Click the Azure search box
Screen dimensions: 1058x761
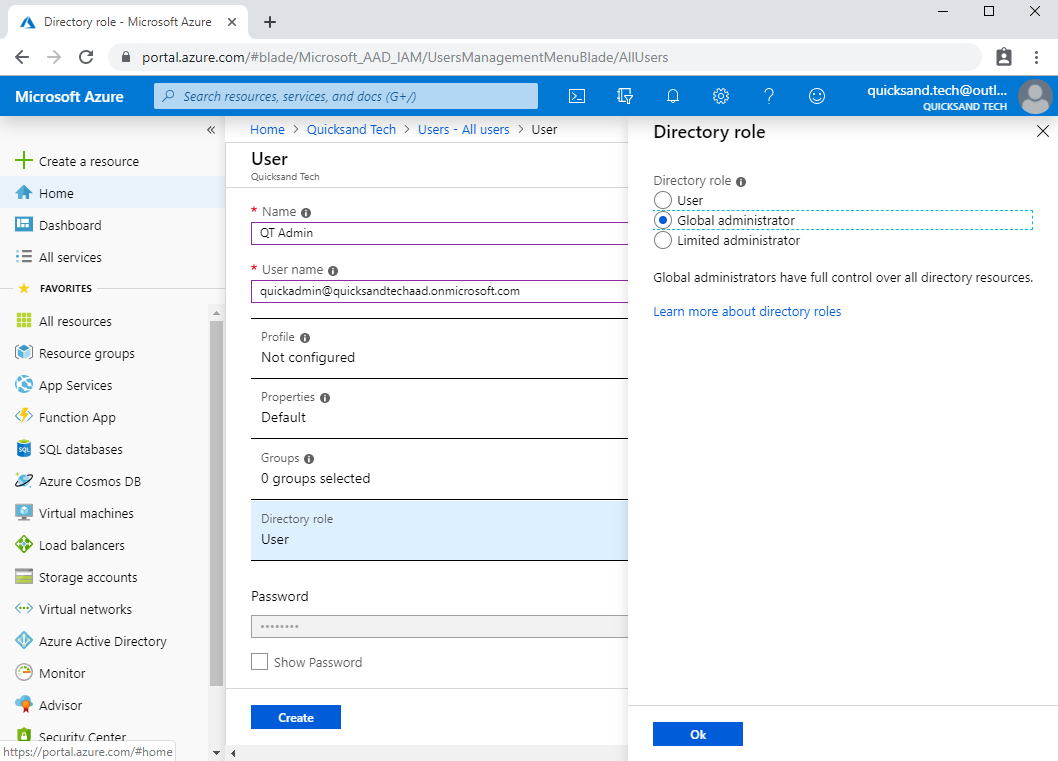[x=346, y=96]
